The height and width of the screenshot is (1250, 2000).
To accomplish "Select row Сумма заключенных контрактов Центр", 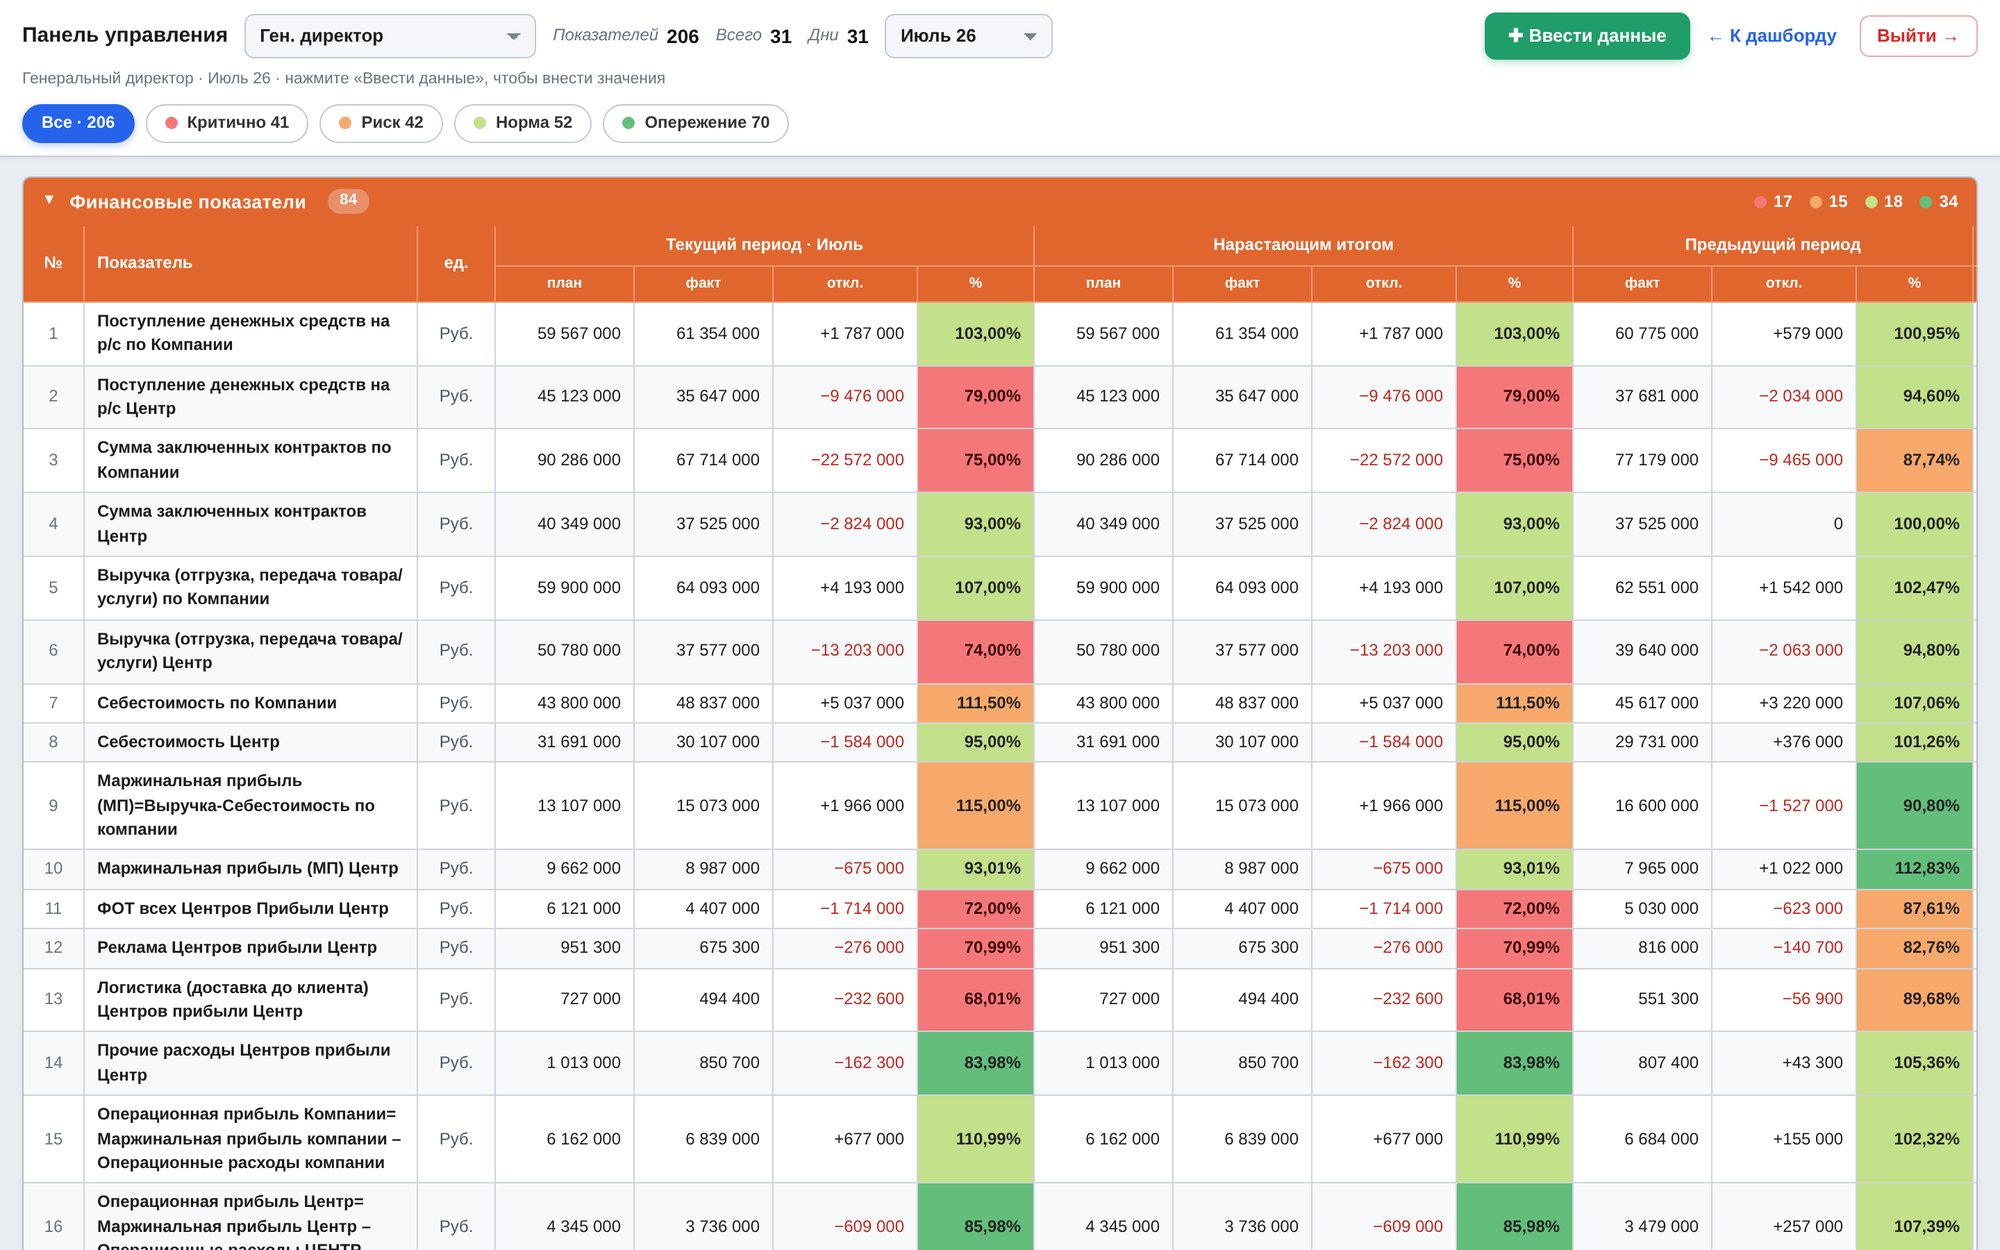I will [x=999, y=524].
